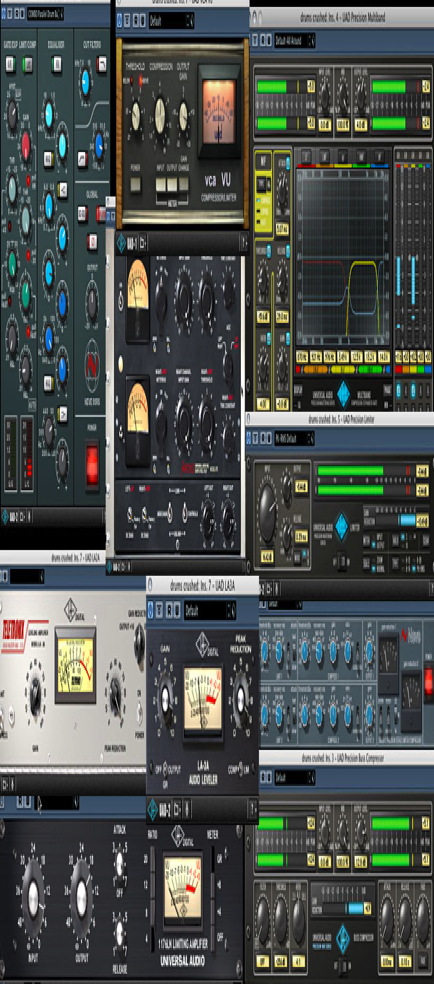Image resolution: width=434 pixels, height=984 pixels.
Task: Click the Teletronix LA2A VU meter
Action: [75, 666]
